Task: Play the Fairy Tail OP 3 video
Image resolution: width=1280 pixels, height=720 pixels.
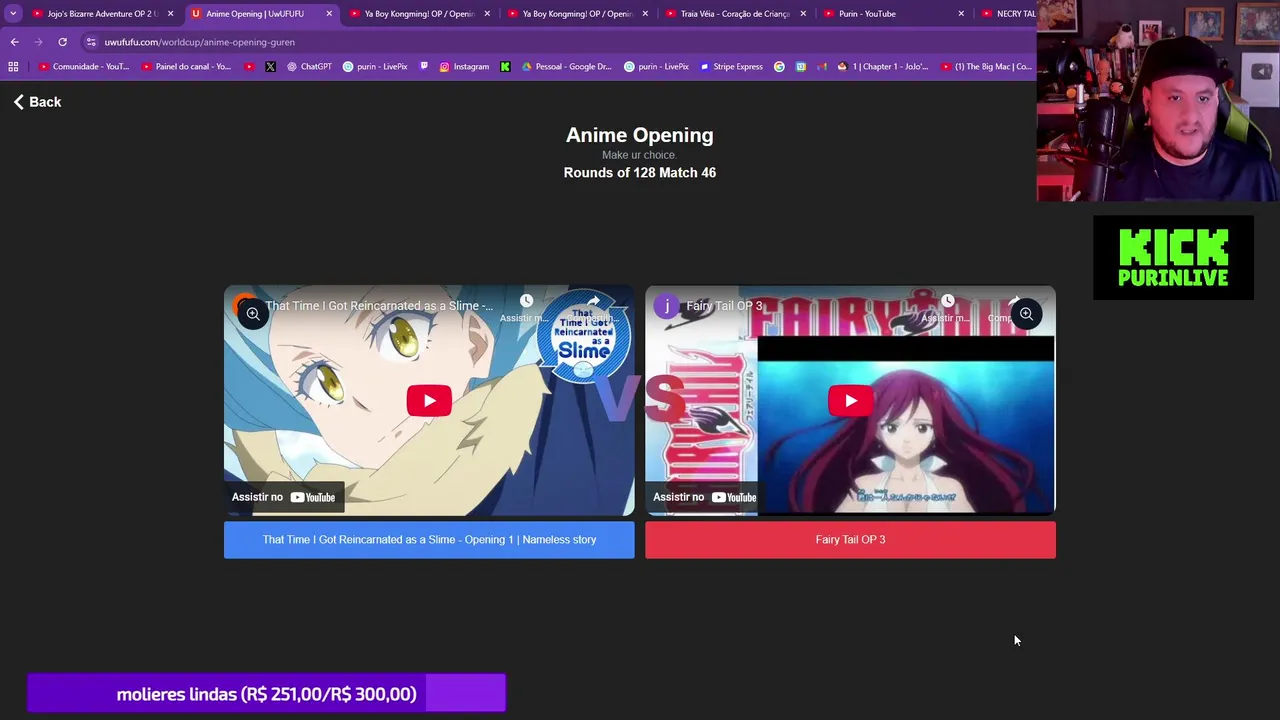Action: (x=850, y=401)
